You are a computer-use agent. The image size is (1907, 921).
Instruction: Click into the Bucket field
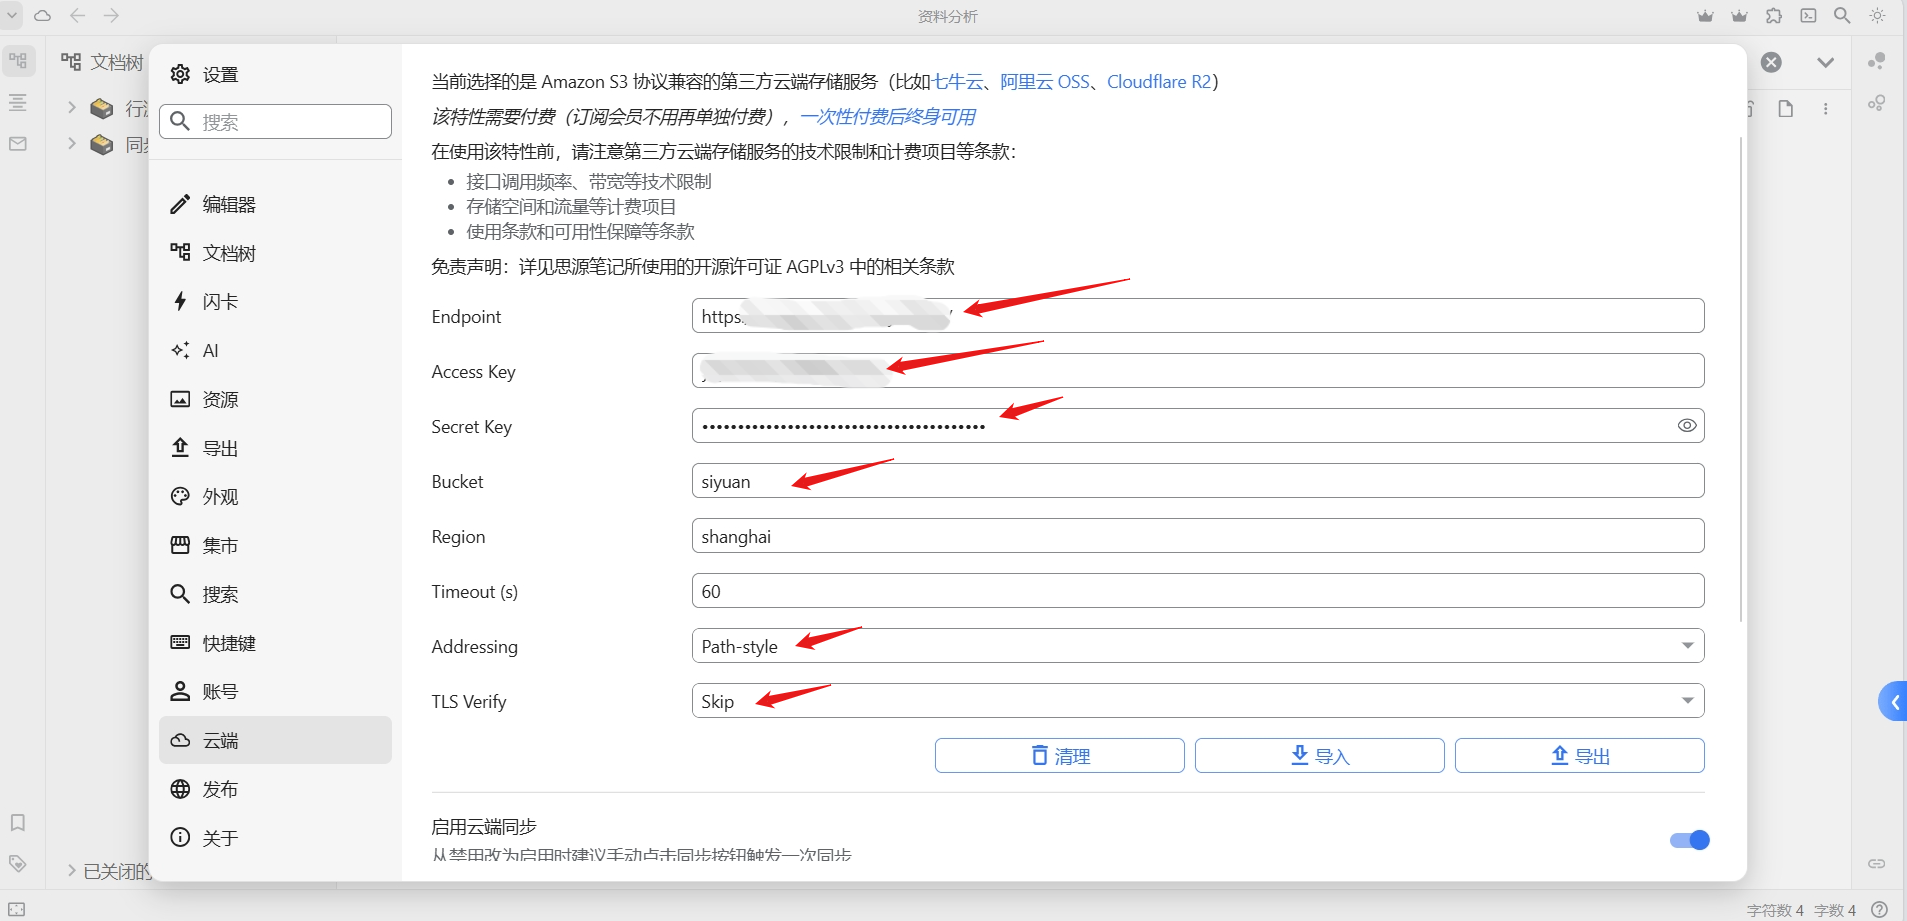[x=1198, y=481]
